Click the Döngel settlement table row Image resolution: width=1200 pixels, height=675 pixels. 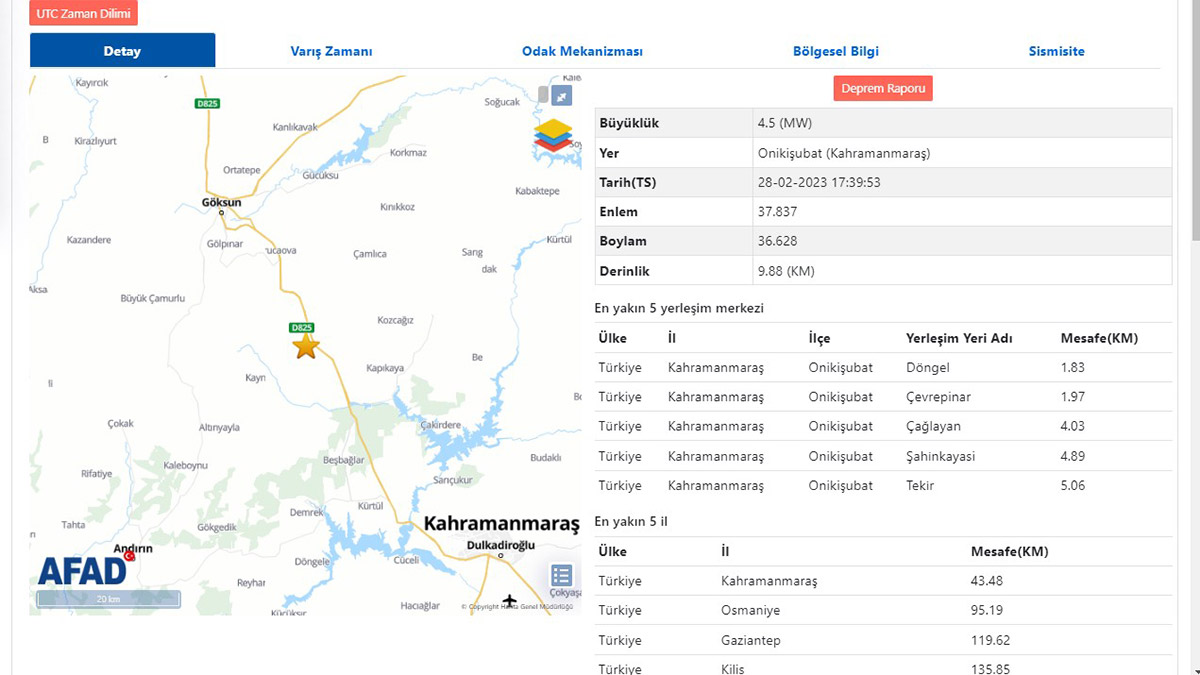(883, 367)
